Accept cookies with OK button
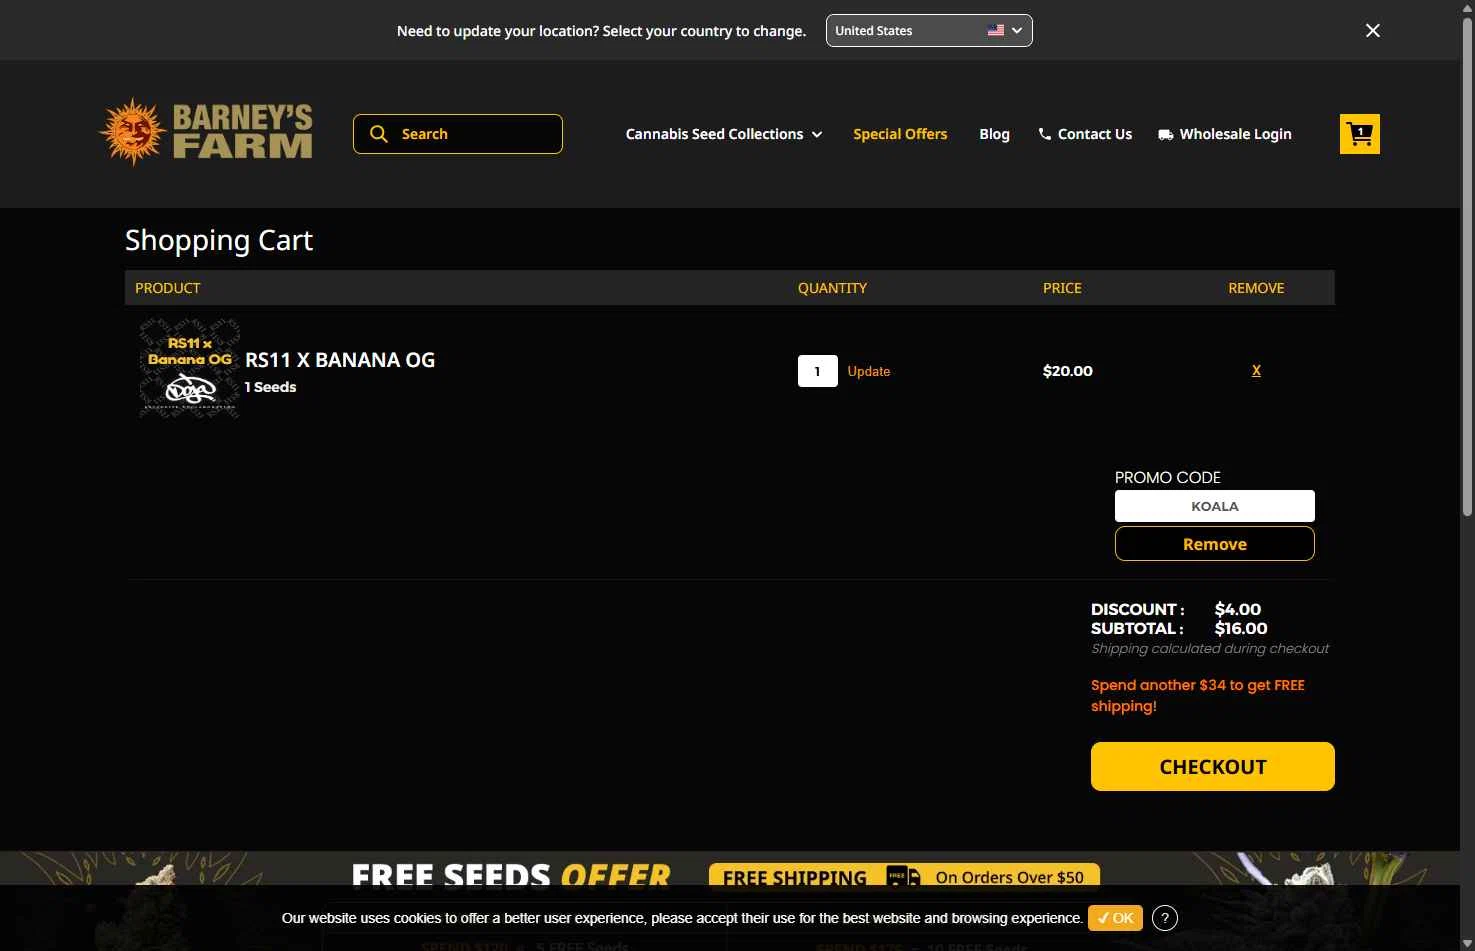The width and height of the screenshot is (1475, 951). (x=1115, y=918)
